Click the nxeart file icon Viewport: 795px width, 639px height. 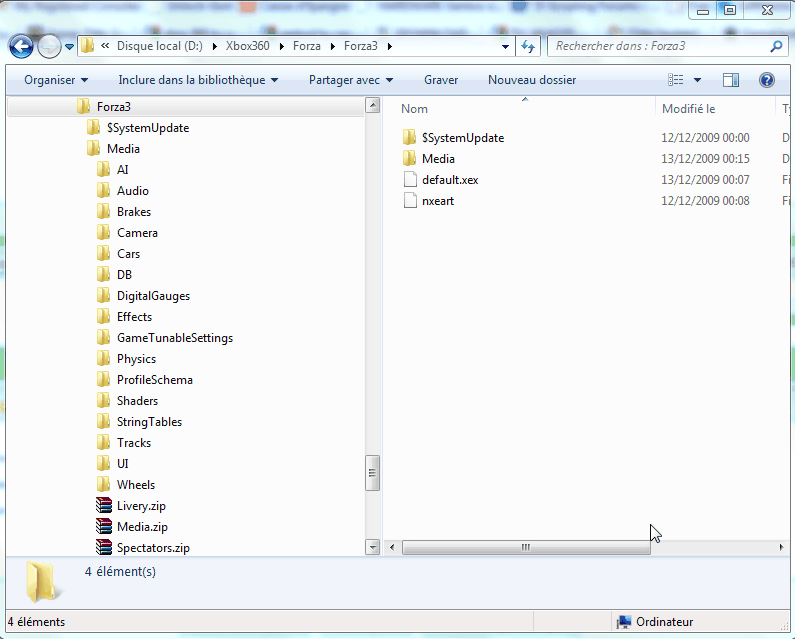(x=410, y=201)
